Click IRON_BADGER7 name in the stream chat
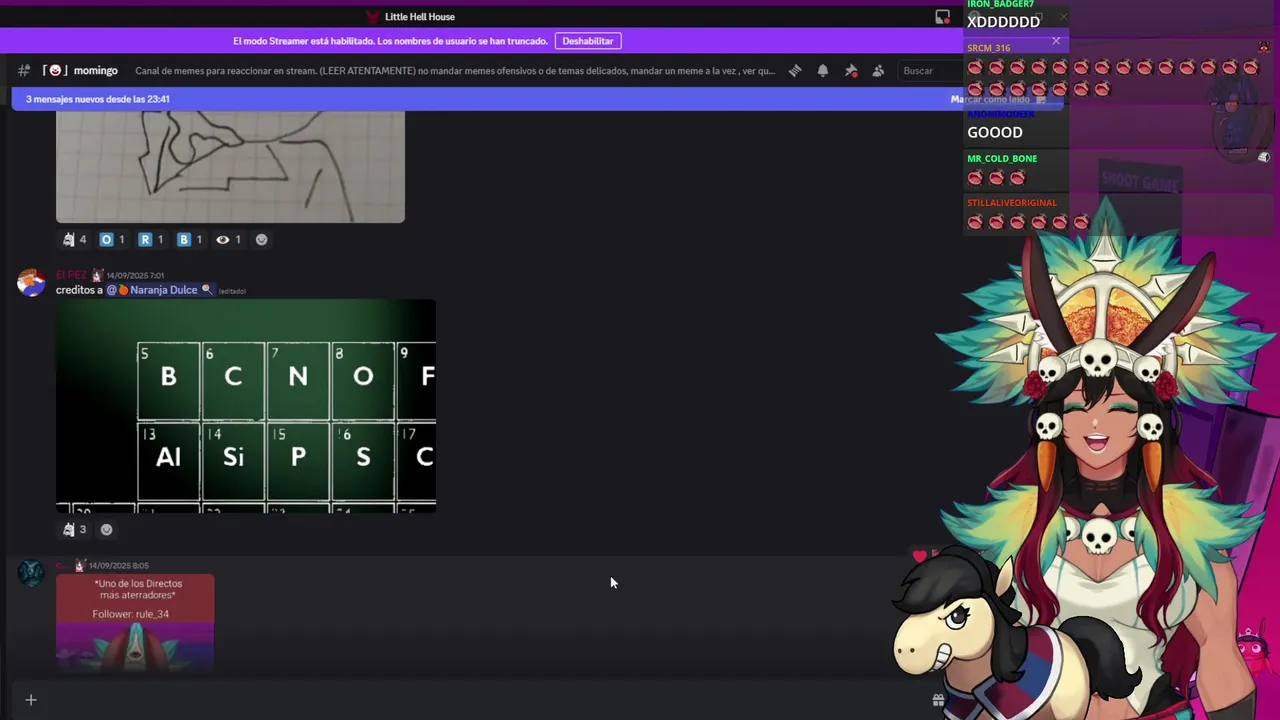1280x720 pixels. point(1000,5)
